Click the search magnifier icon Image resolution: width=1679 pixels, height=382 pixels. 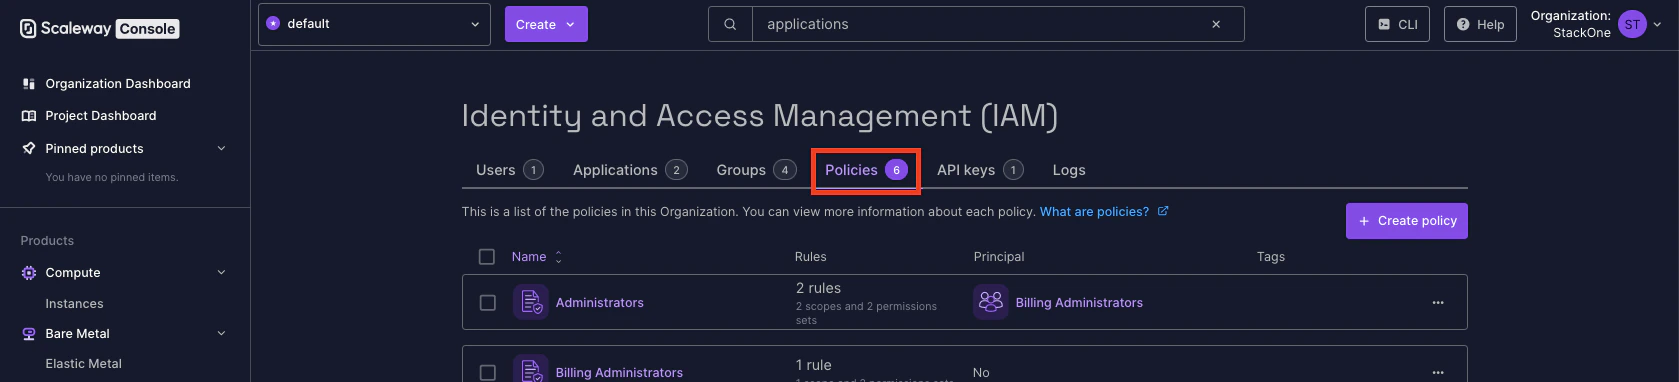[x=730, y=24]
